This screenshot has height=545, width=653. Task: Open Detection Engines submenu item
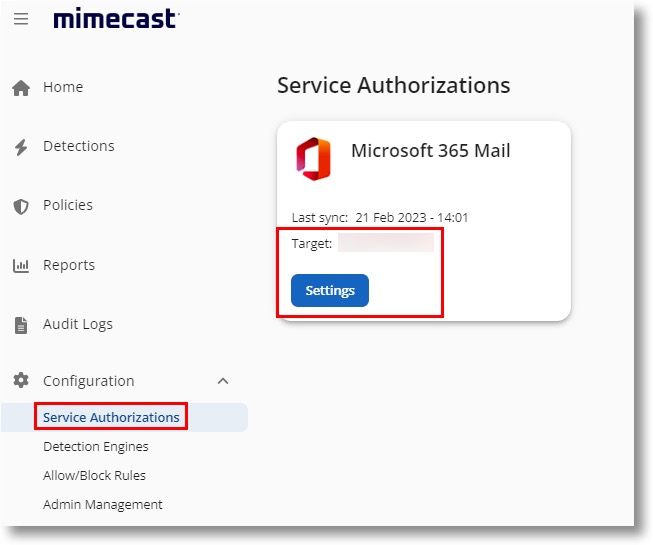click(96, 447)
